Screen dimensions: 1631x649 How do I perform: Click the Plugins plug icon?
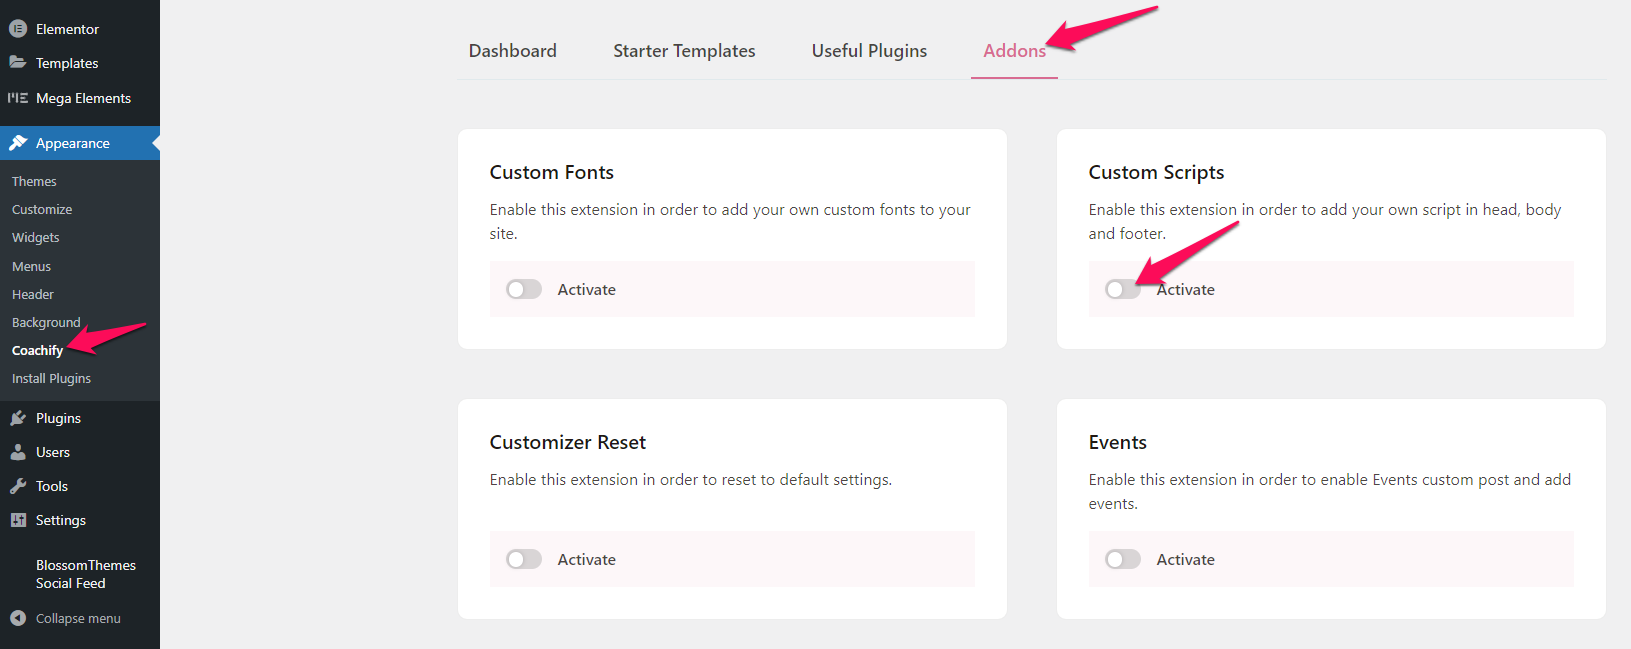pos(18,418)
